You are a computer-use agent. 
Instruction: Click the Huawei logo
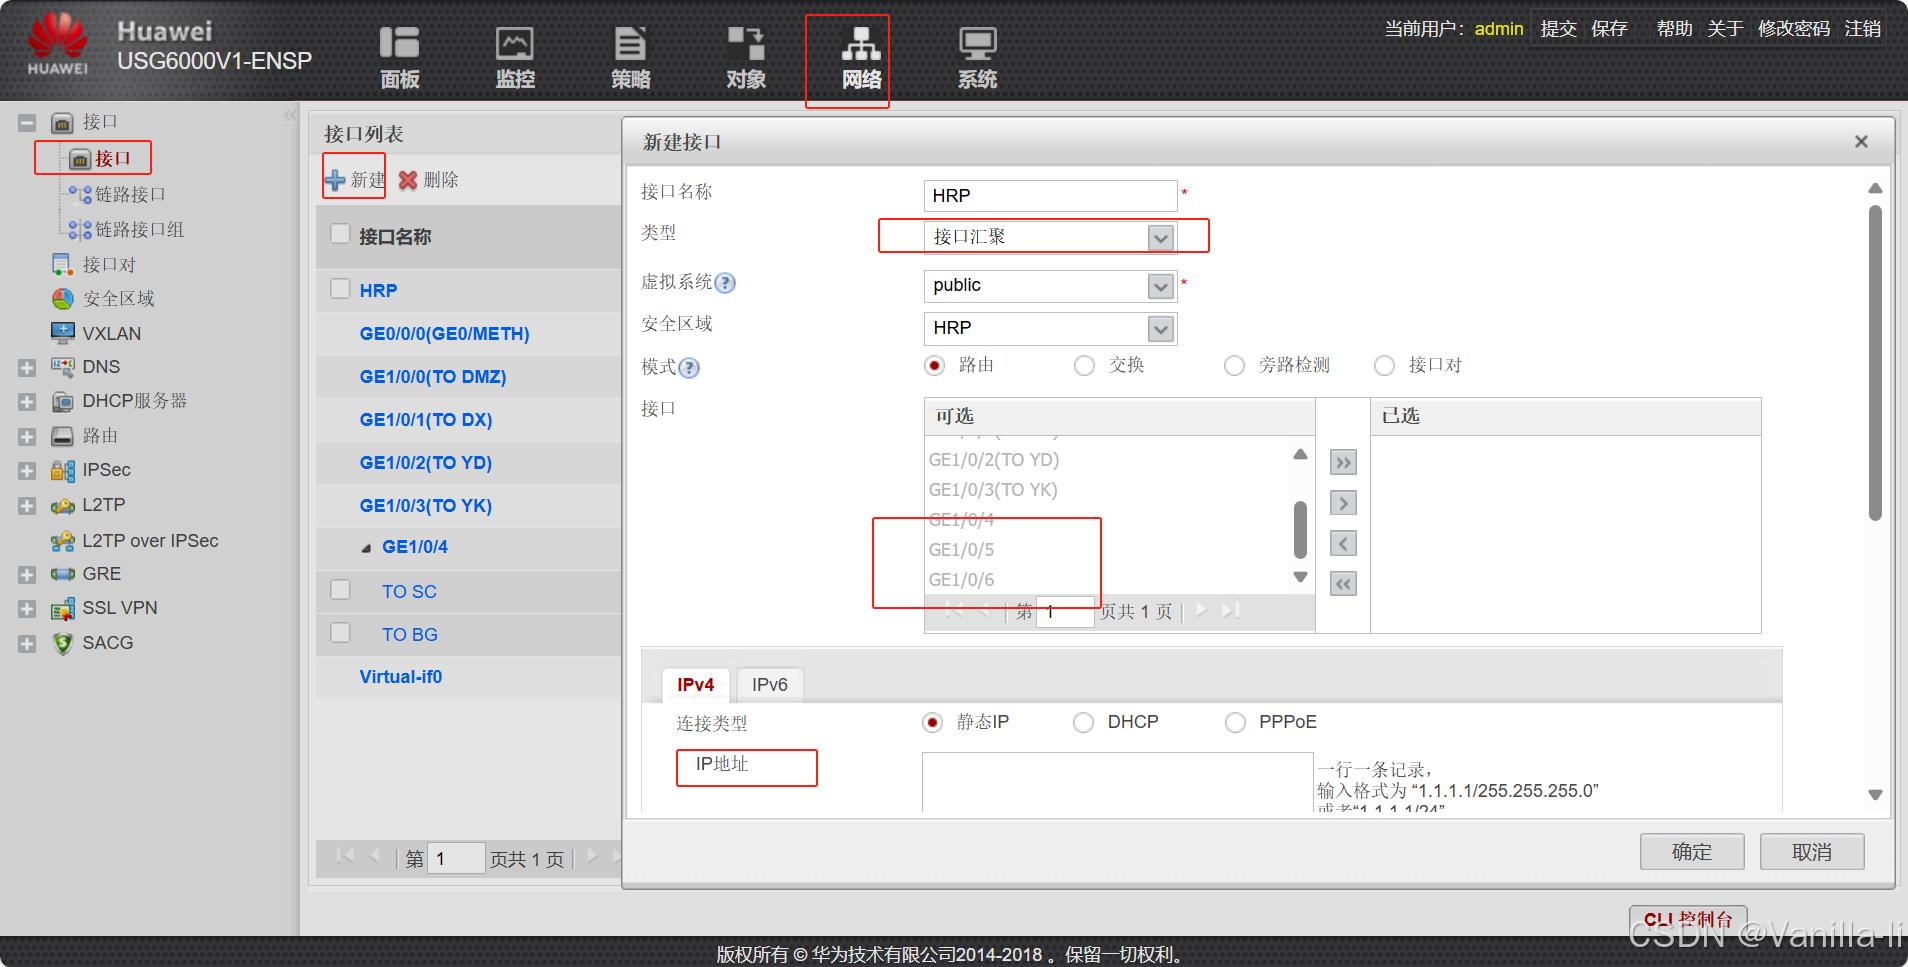(x=58, y=44)
